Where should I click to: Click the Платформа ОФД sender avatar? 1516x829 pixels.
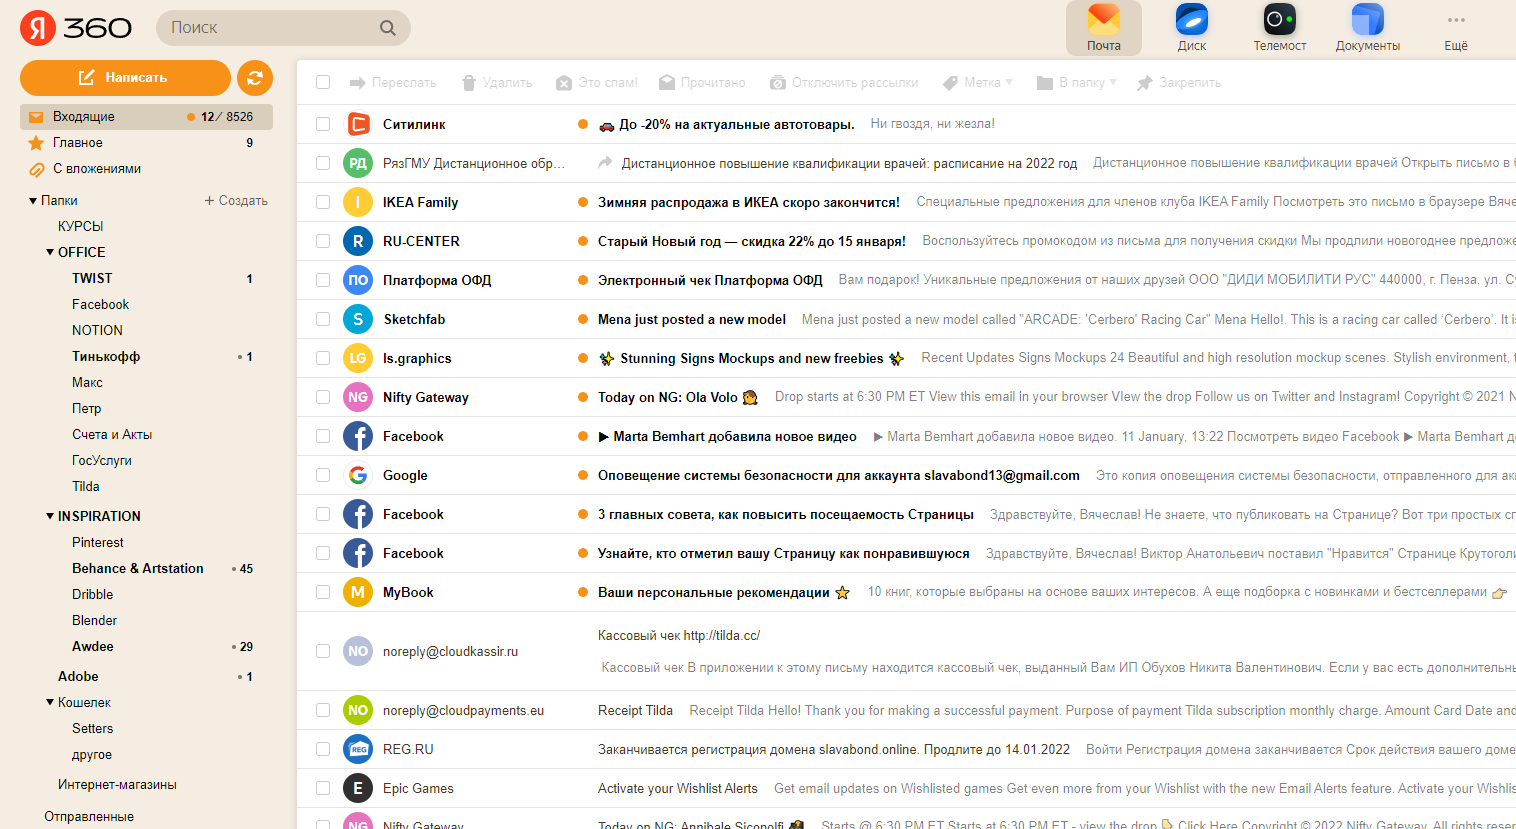coord(358,280)
